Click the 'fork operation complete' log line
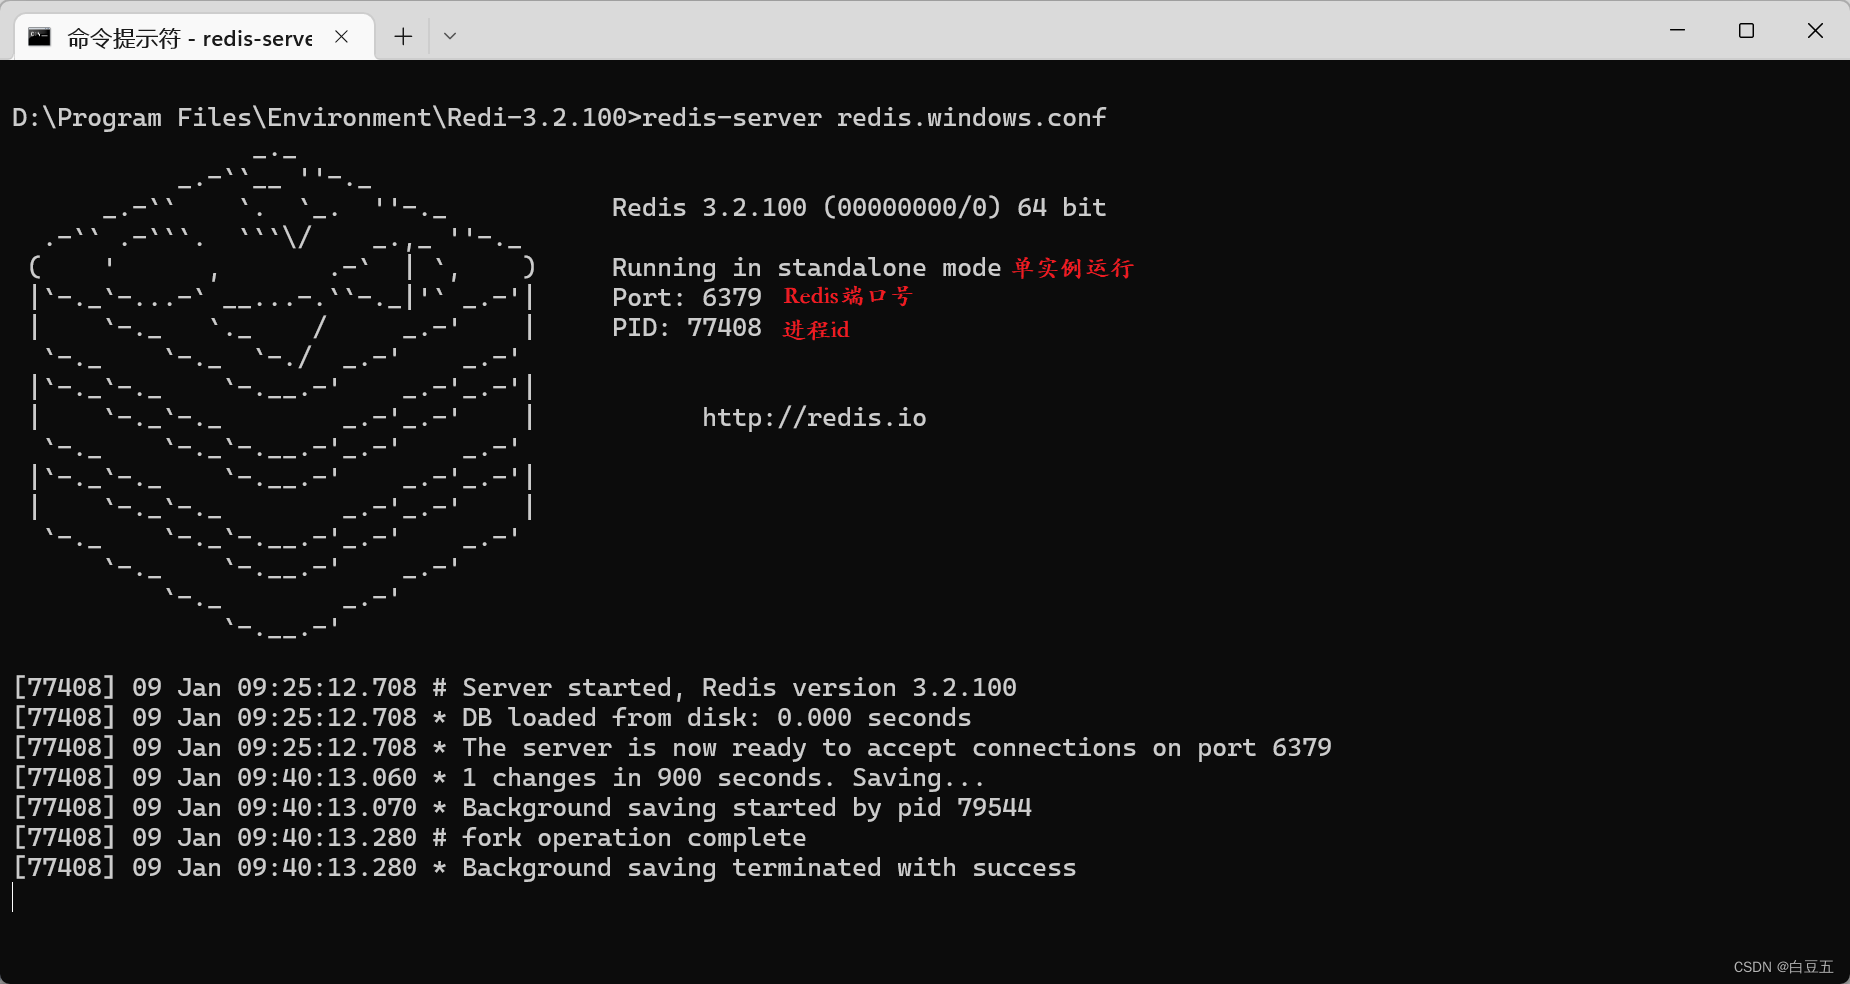1850x984 pixels. coord(410,838)
